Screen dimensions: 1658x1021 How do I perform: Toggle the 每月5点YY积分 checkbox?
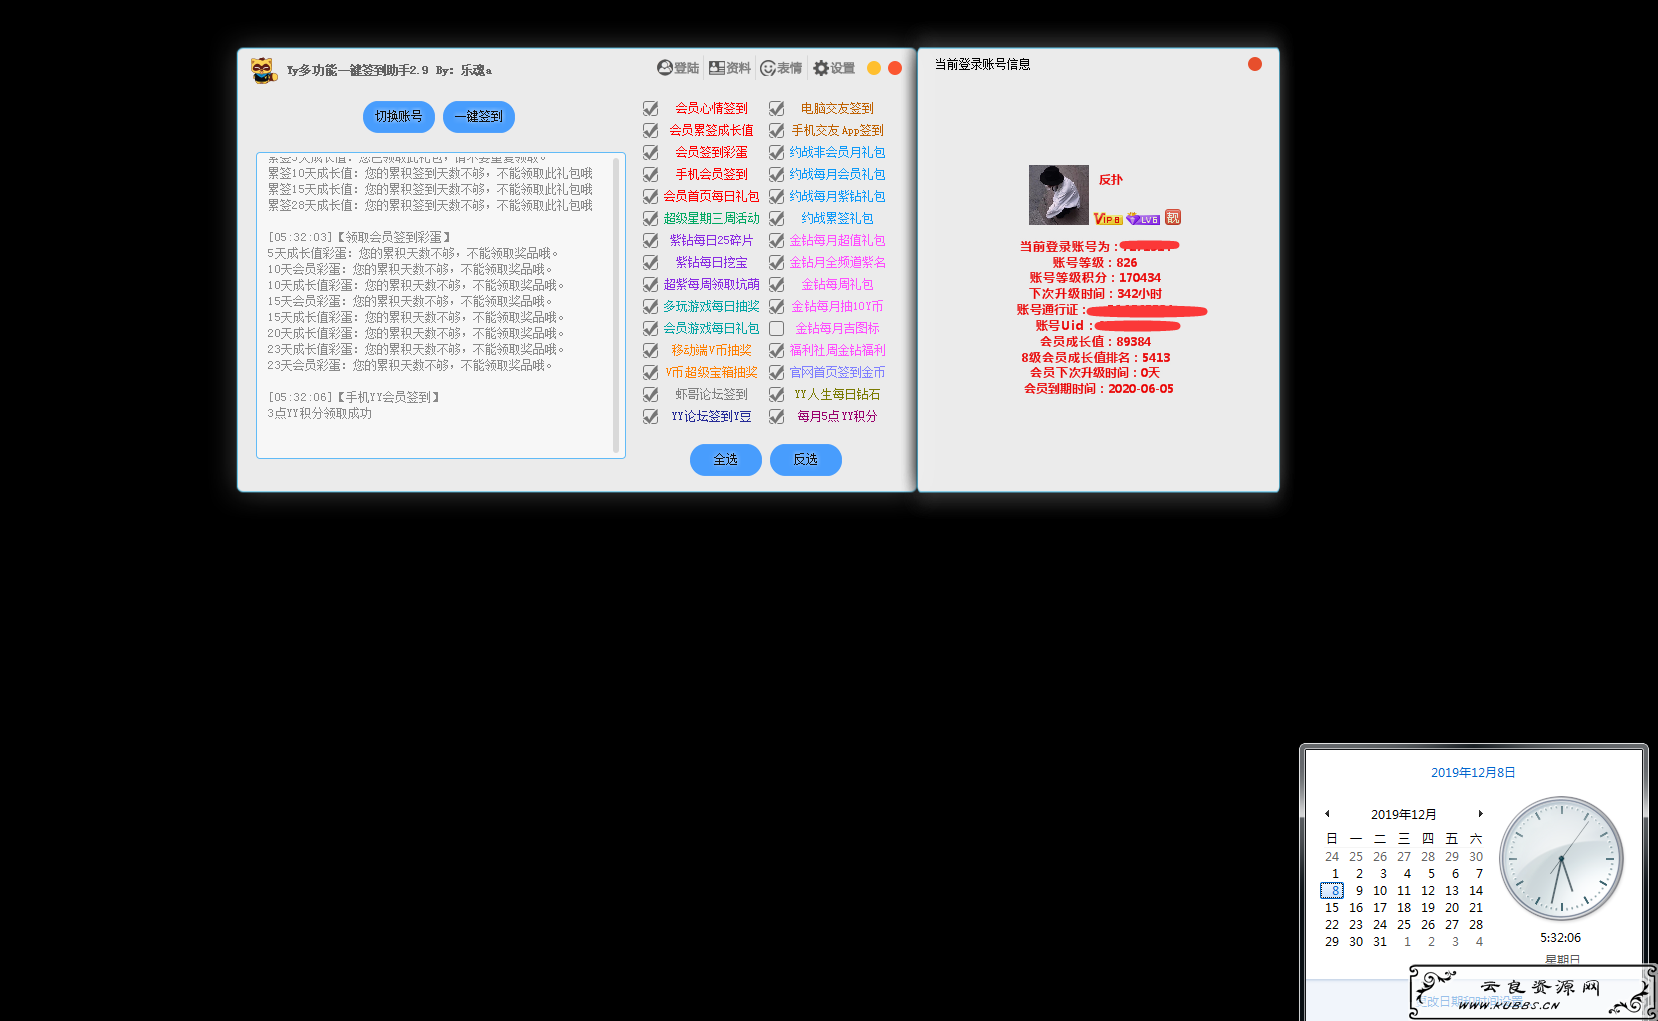point(776,416)
